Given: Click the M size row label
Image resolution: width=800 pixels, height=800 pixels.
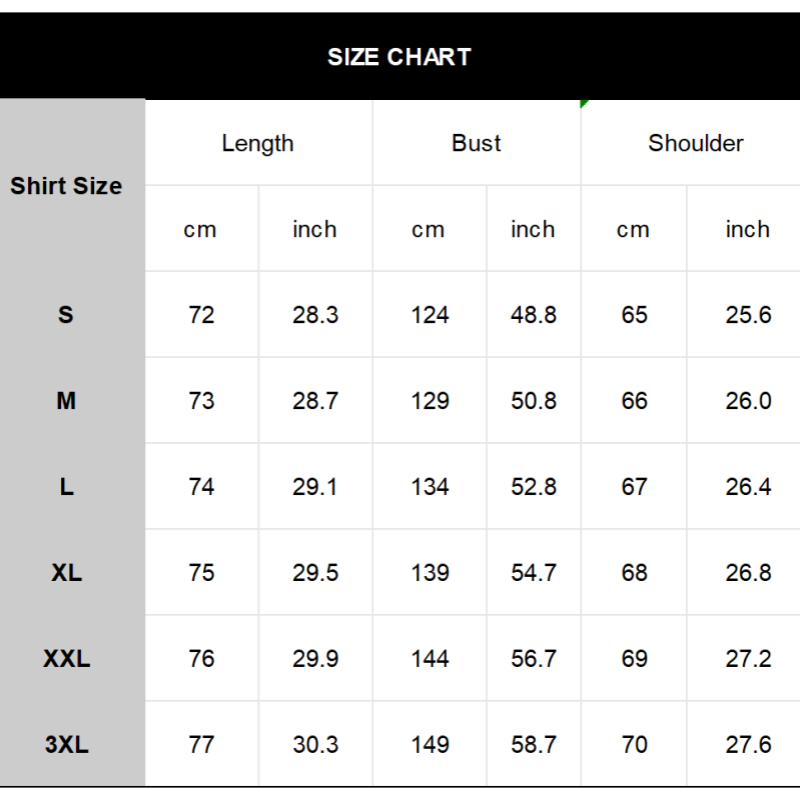Looking at the screenshot, I should (66, 401).
